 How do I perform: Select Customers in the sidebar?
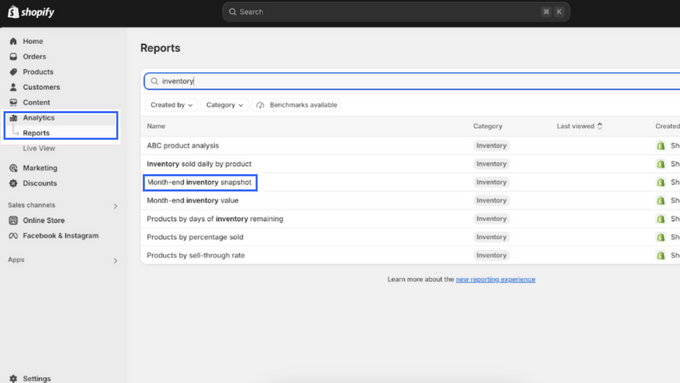tap(41, 87)
